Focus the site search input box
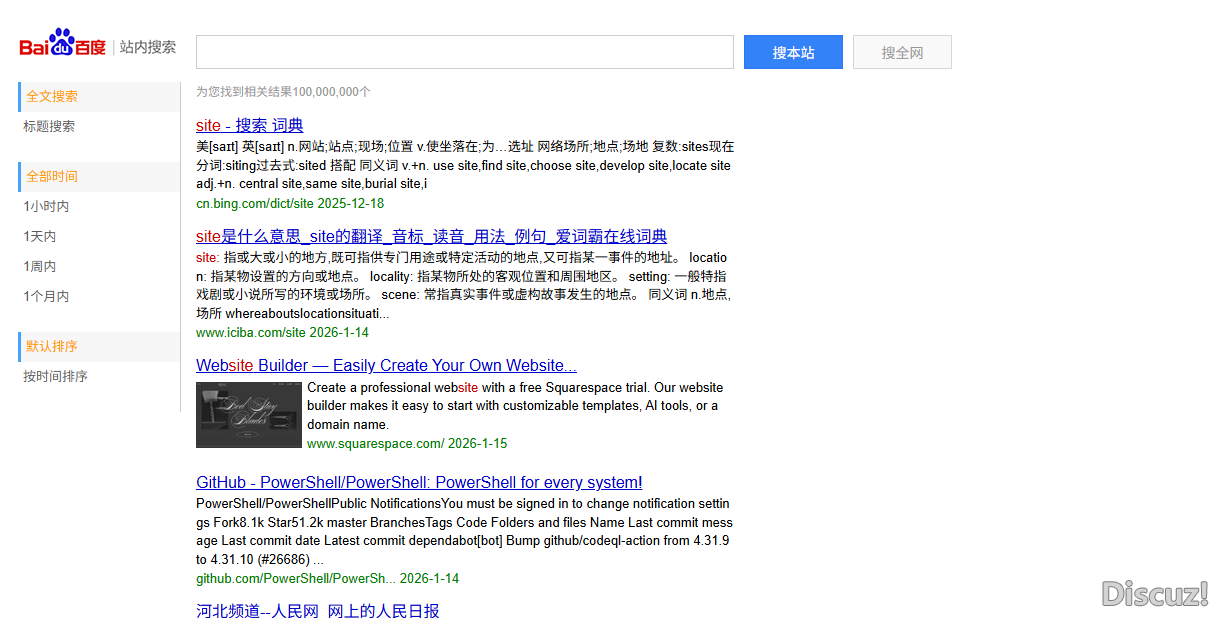The height and width of the screenshot is (618, 1225). pyautogui.click(x=464, y=52)
